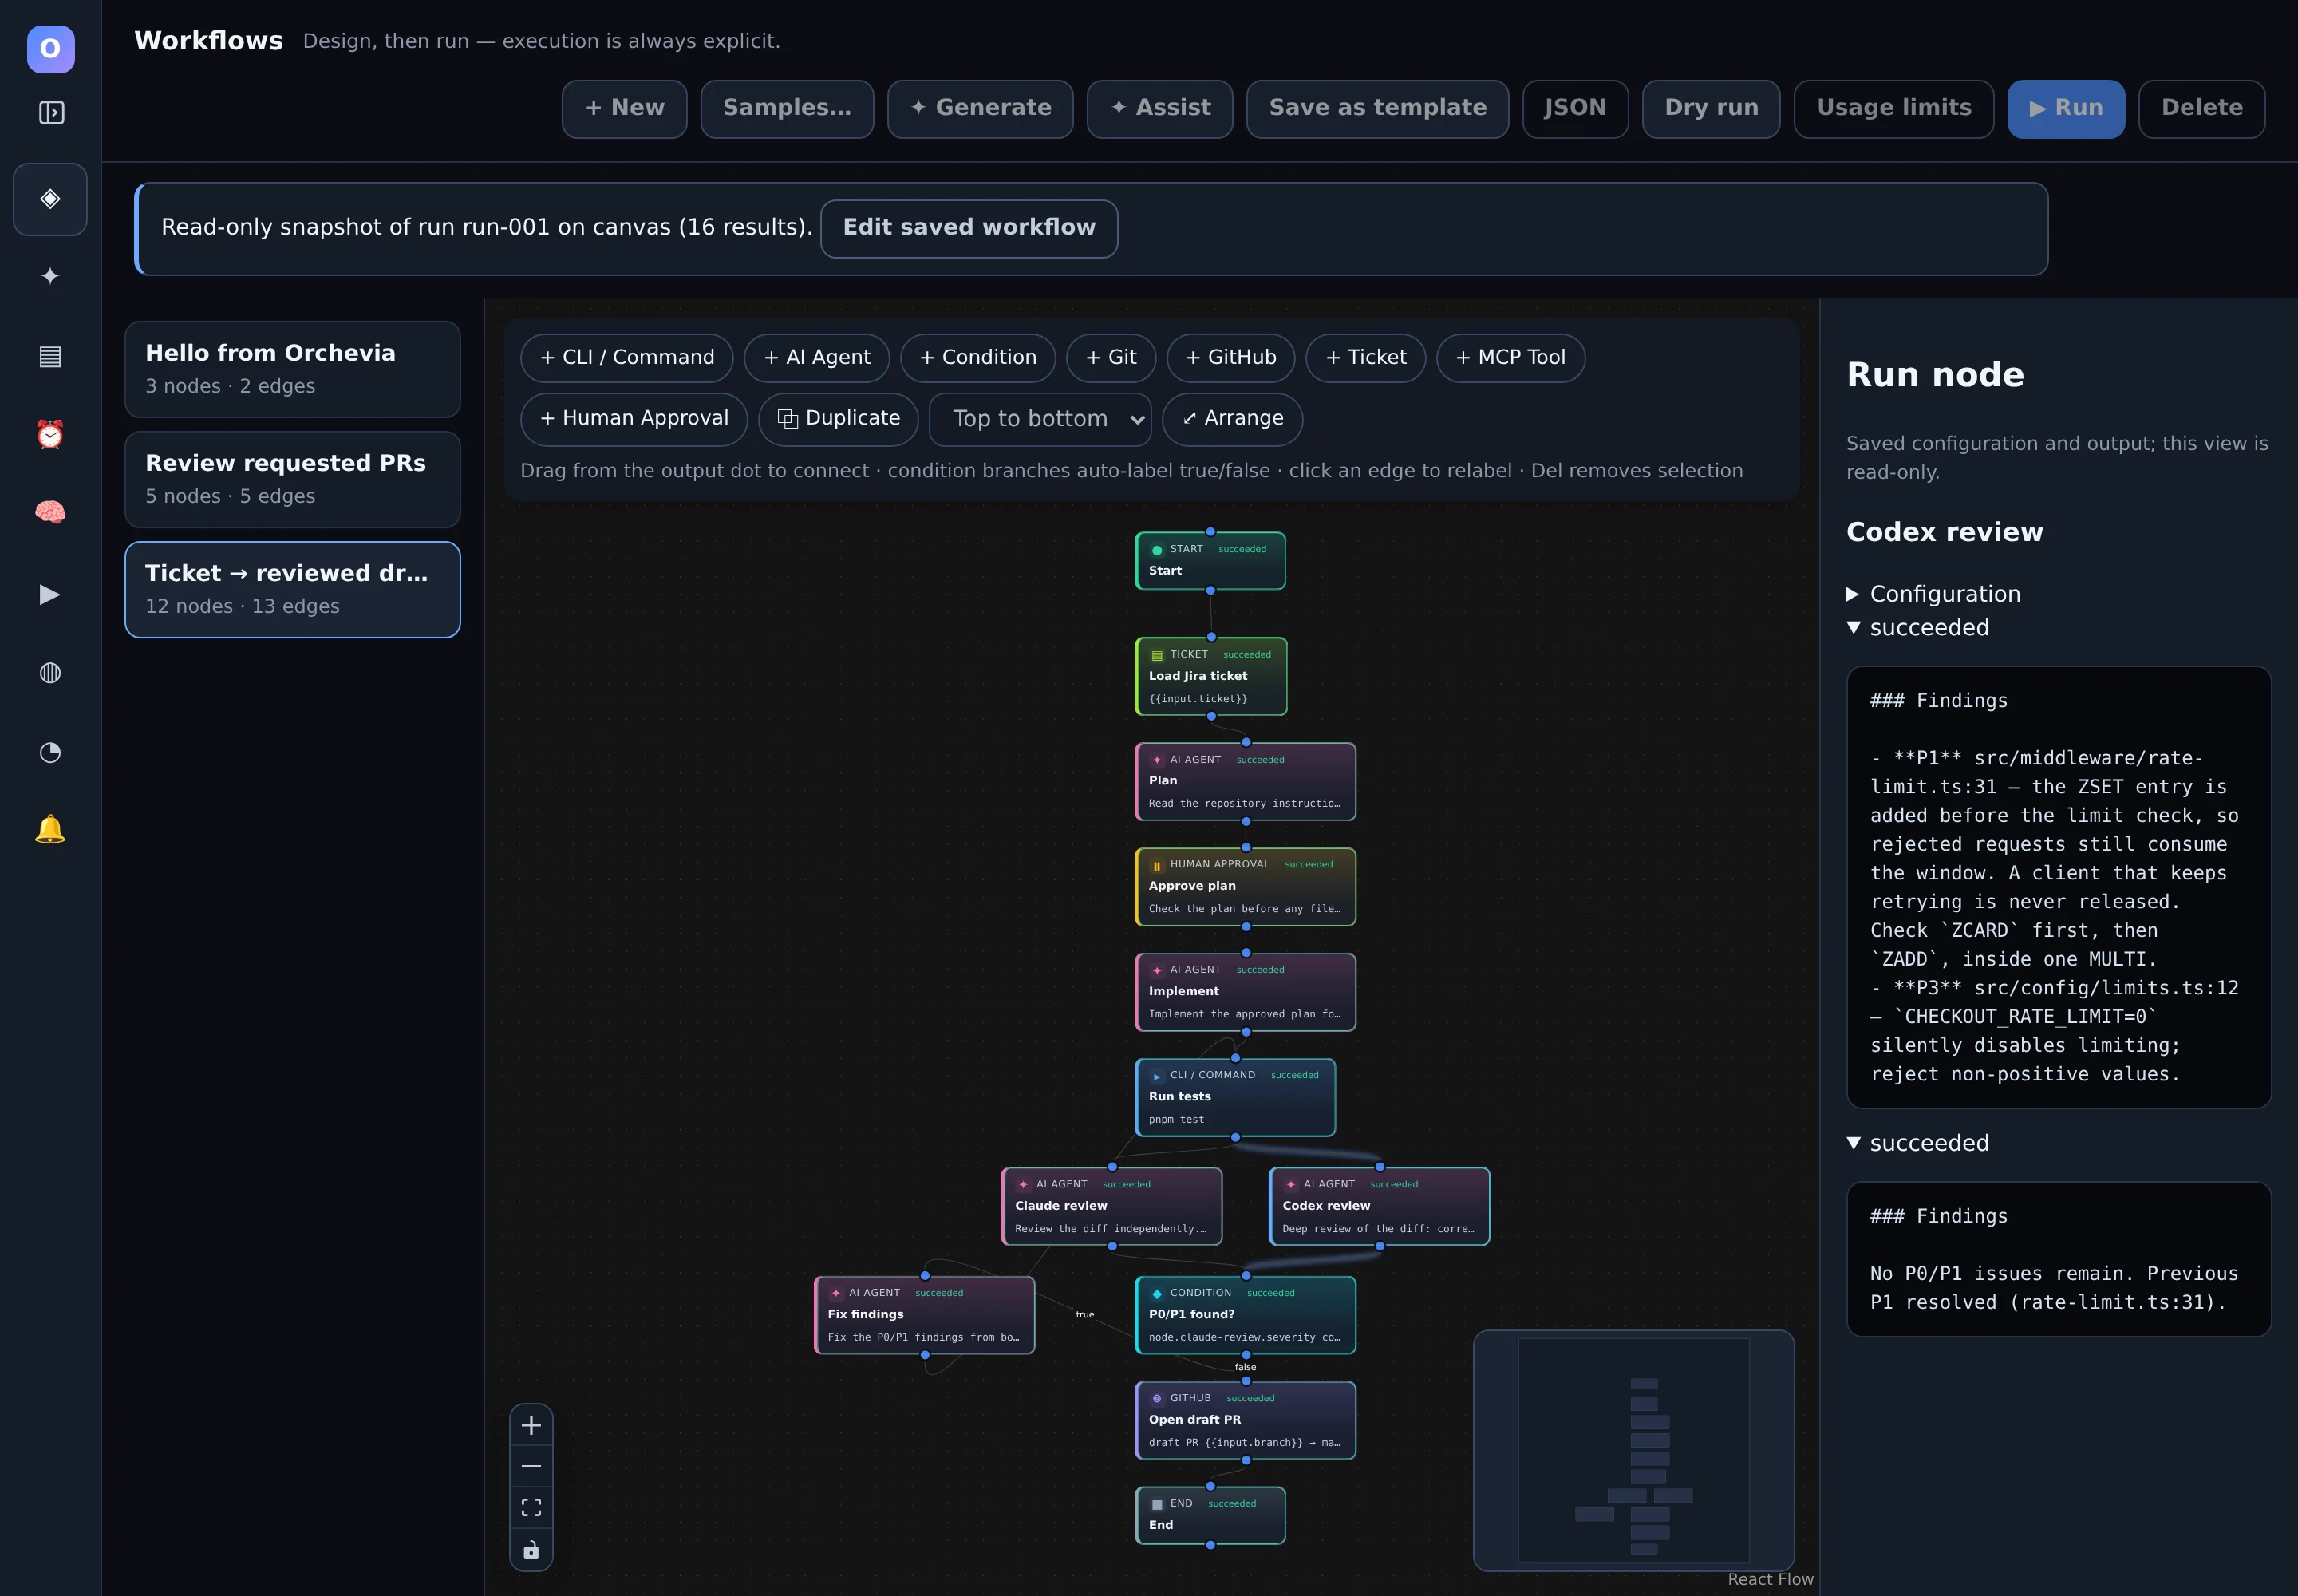The height and width of the screenshot is (1596, 2298).
Task: Create a New workflow
Action: point(624,108)
